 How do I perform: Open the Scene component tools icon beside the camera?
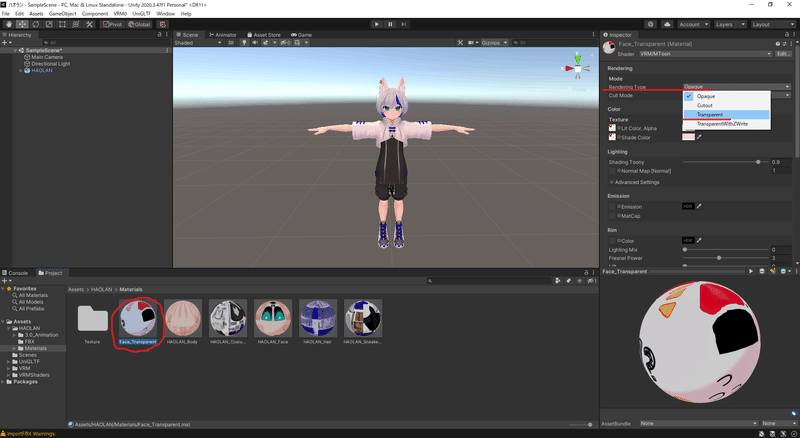[460, 42]
